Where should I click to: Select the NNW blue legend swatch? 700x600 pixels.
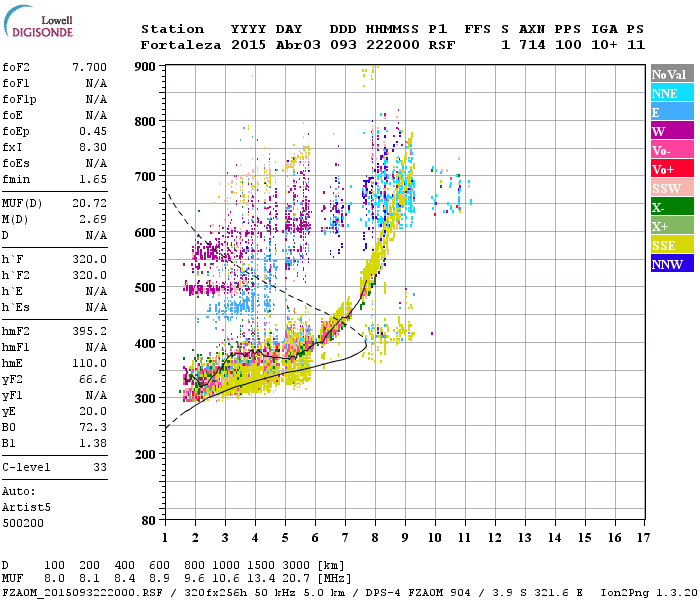(672, 263)
